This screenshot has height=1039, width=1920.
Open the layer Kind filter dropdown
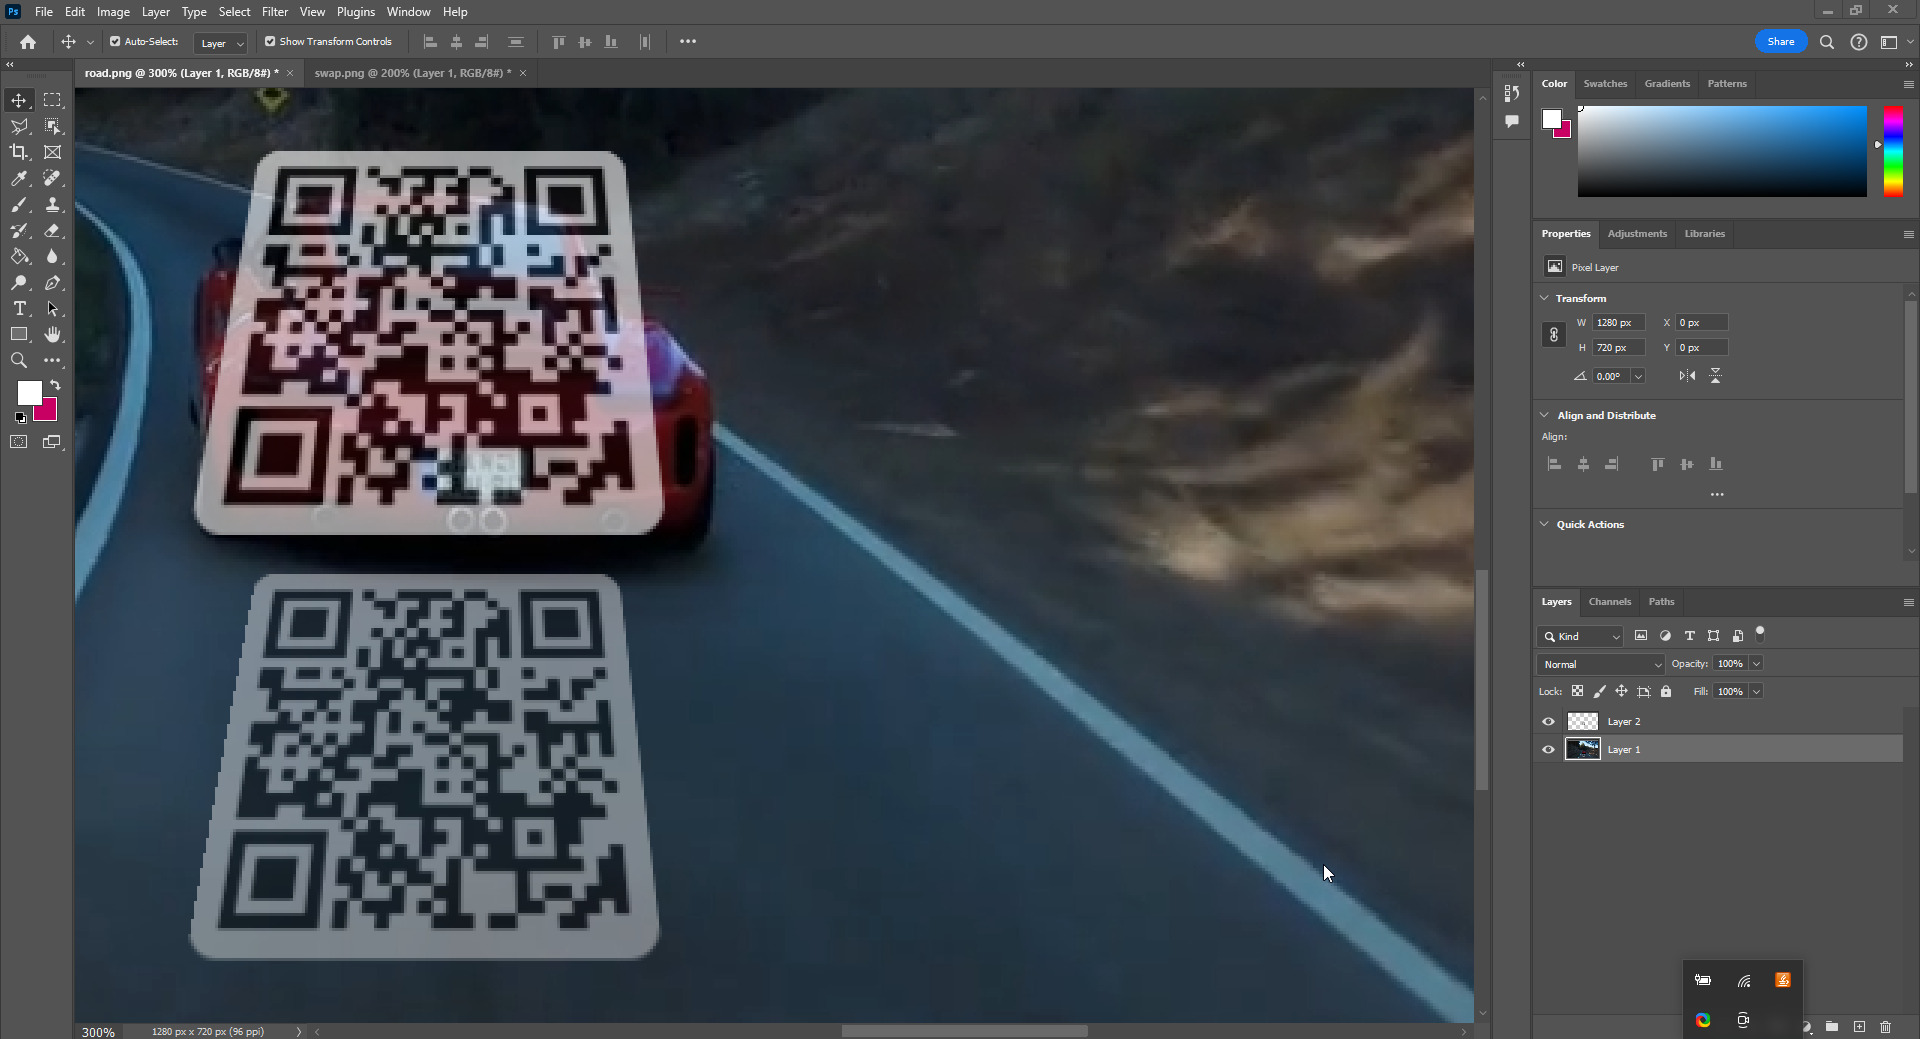1580,636
